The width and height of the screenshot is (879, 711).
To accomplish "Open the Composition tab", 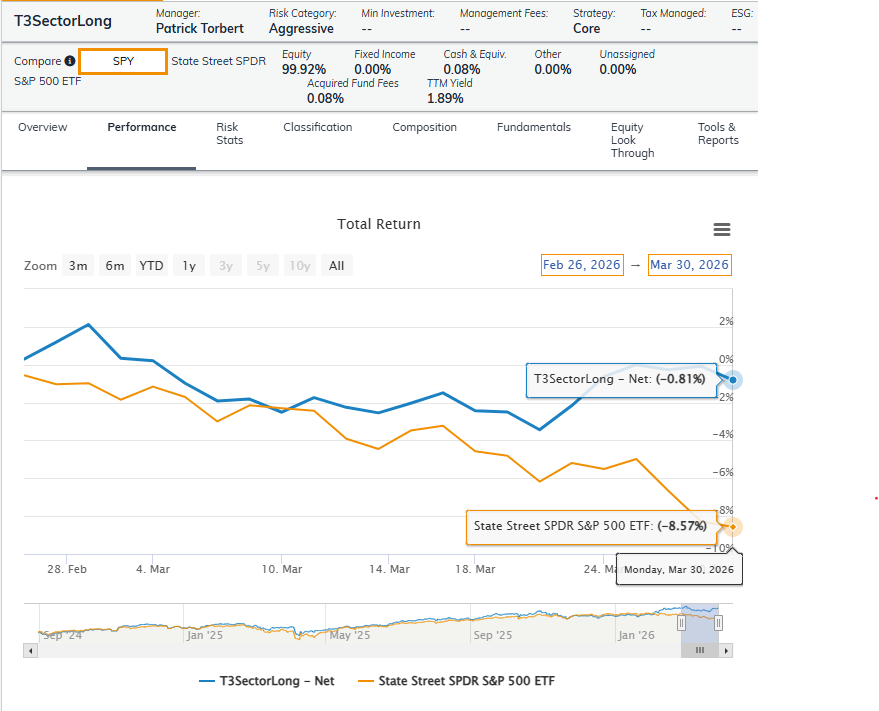I will (x=424, y=127).
